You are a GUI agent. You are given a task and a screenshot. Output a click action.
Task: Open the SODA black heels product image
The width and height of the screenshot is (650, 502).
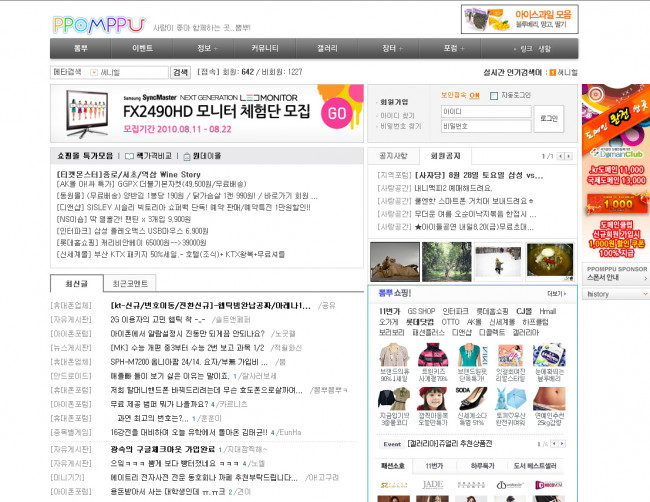point(471,399)
